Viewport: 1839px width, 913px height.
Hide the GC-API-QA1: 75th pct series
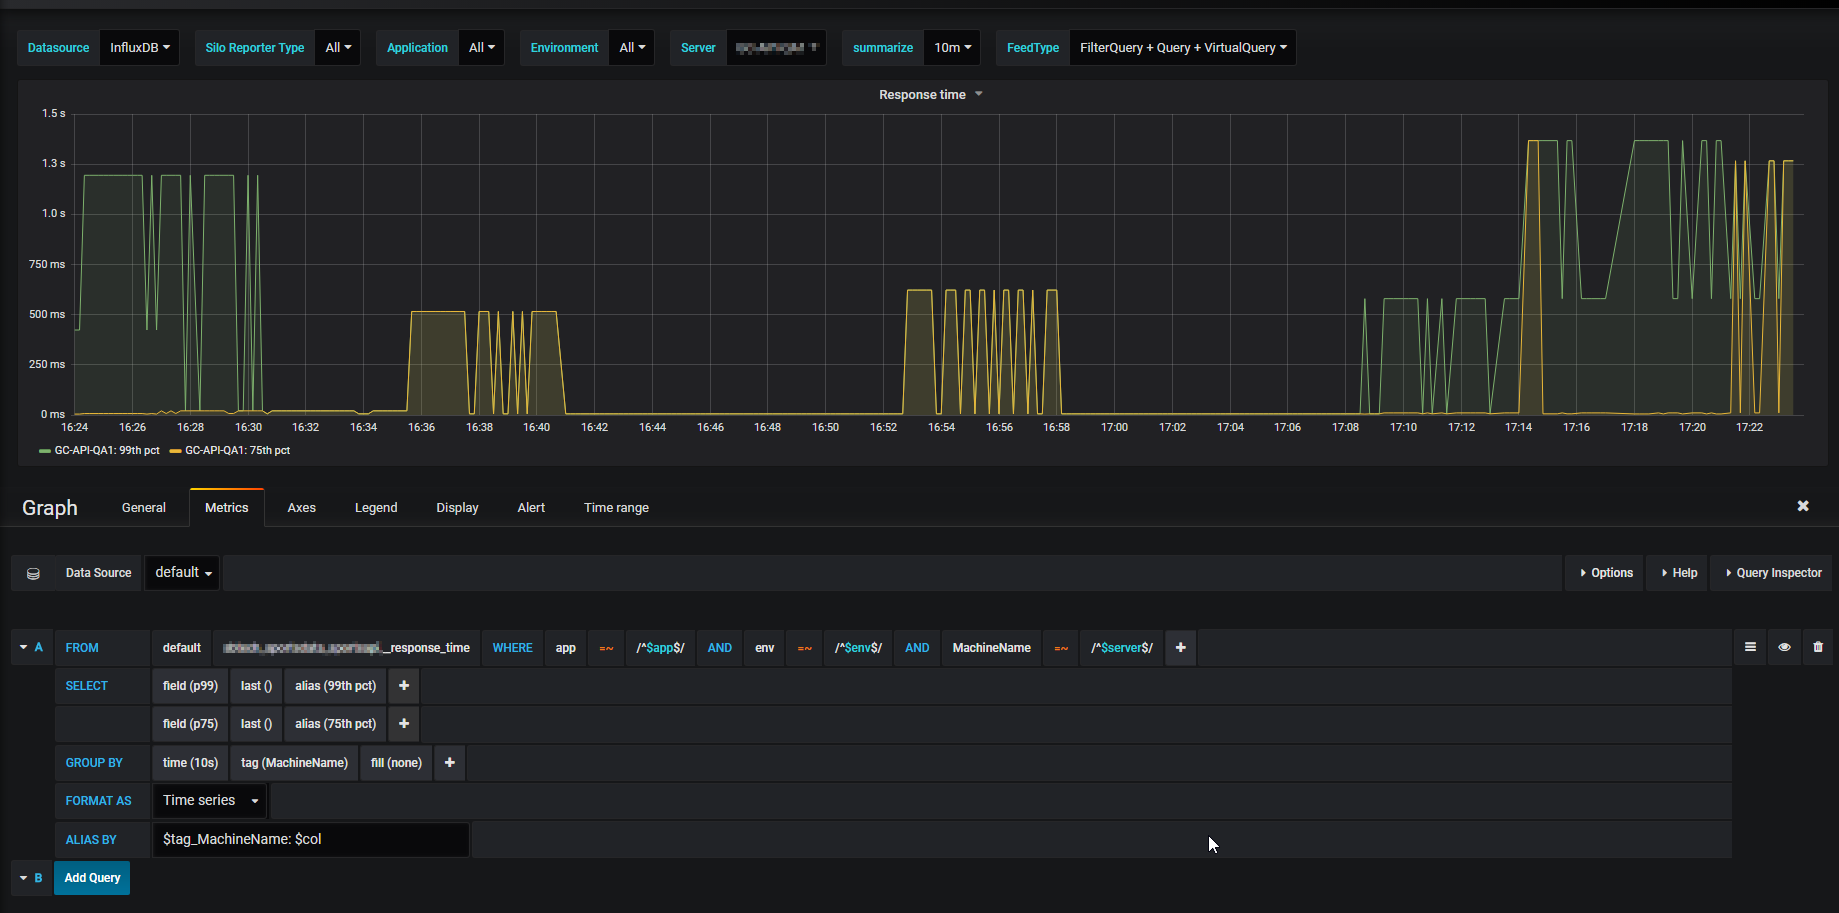[238, 450]
